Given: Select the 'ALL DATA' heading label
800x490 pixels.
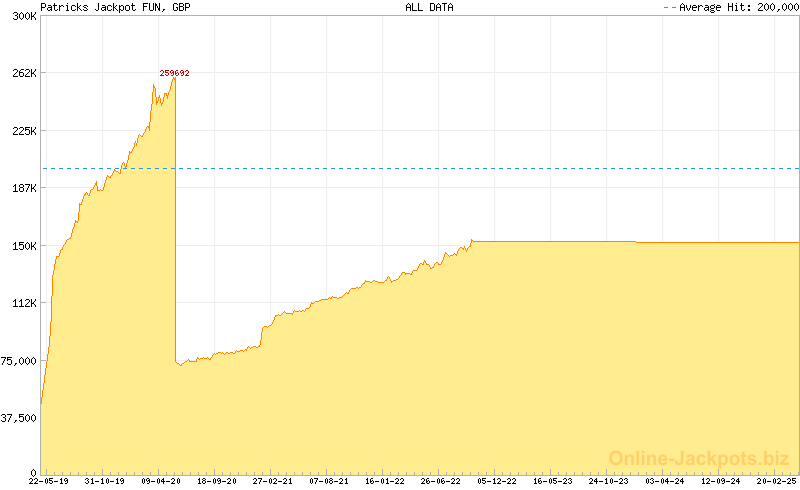Looking at the screenshot, I should (x=429, y=7).
